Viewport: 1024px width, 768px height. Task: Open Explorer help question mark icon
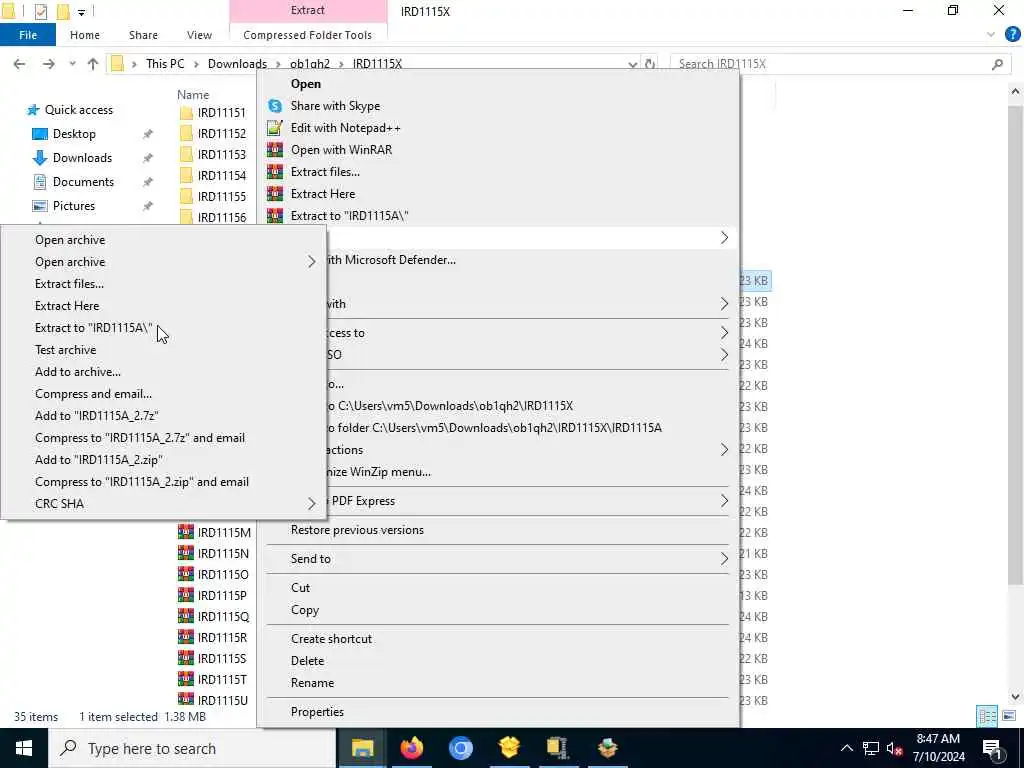click(1012, 35)
